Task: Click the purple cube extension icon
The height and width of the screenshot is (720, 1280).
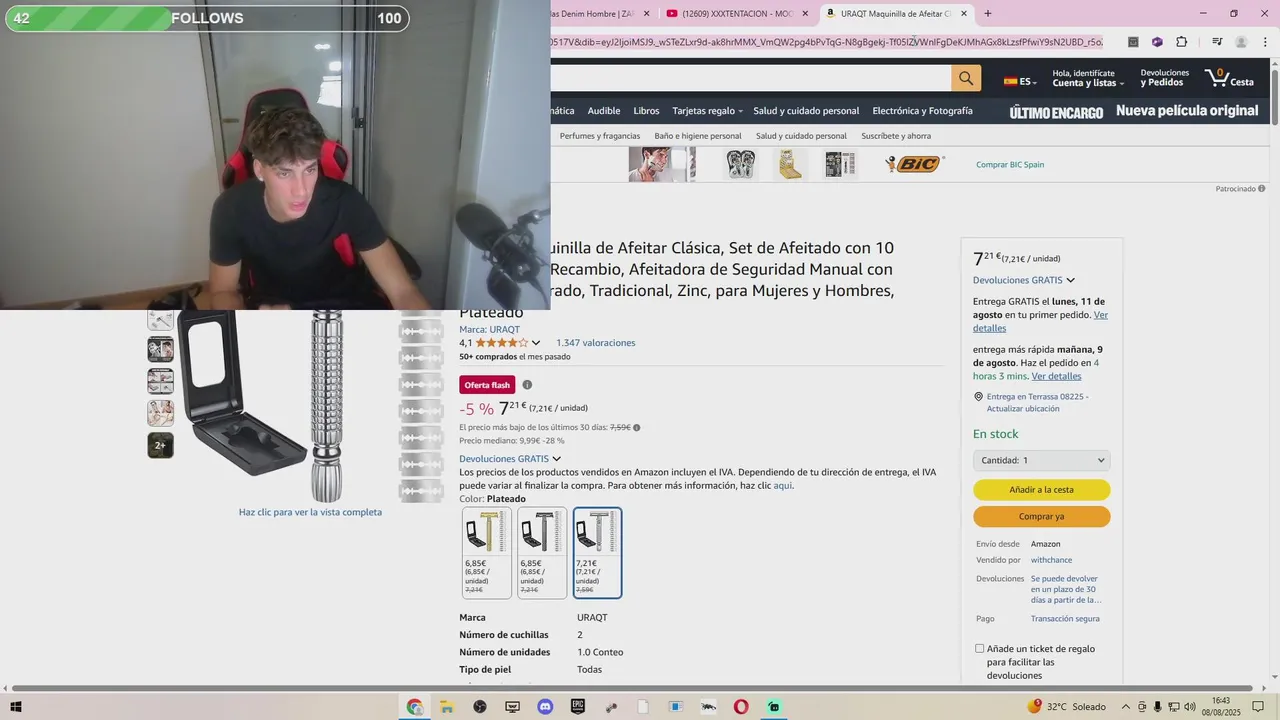Action: click(1157, 42)
